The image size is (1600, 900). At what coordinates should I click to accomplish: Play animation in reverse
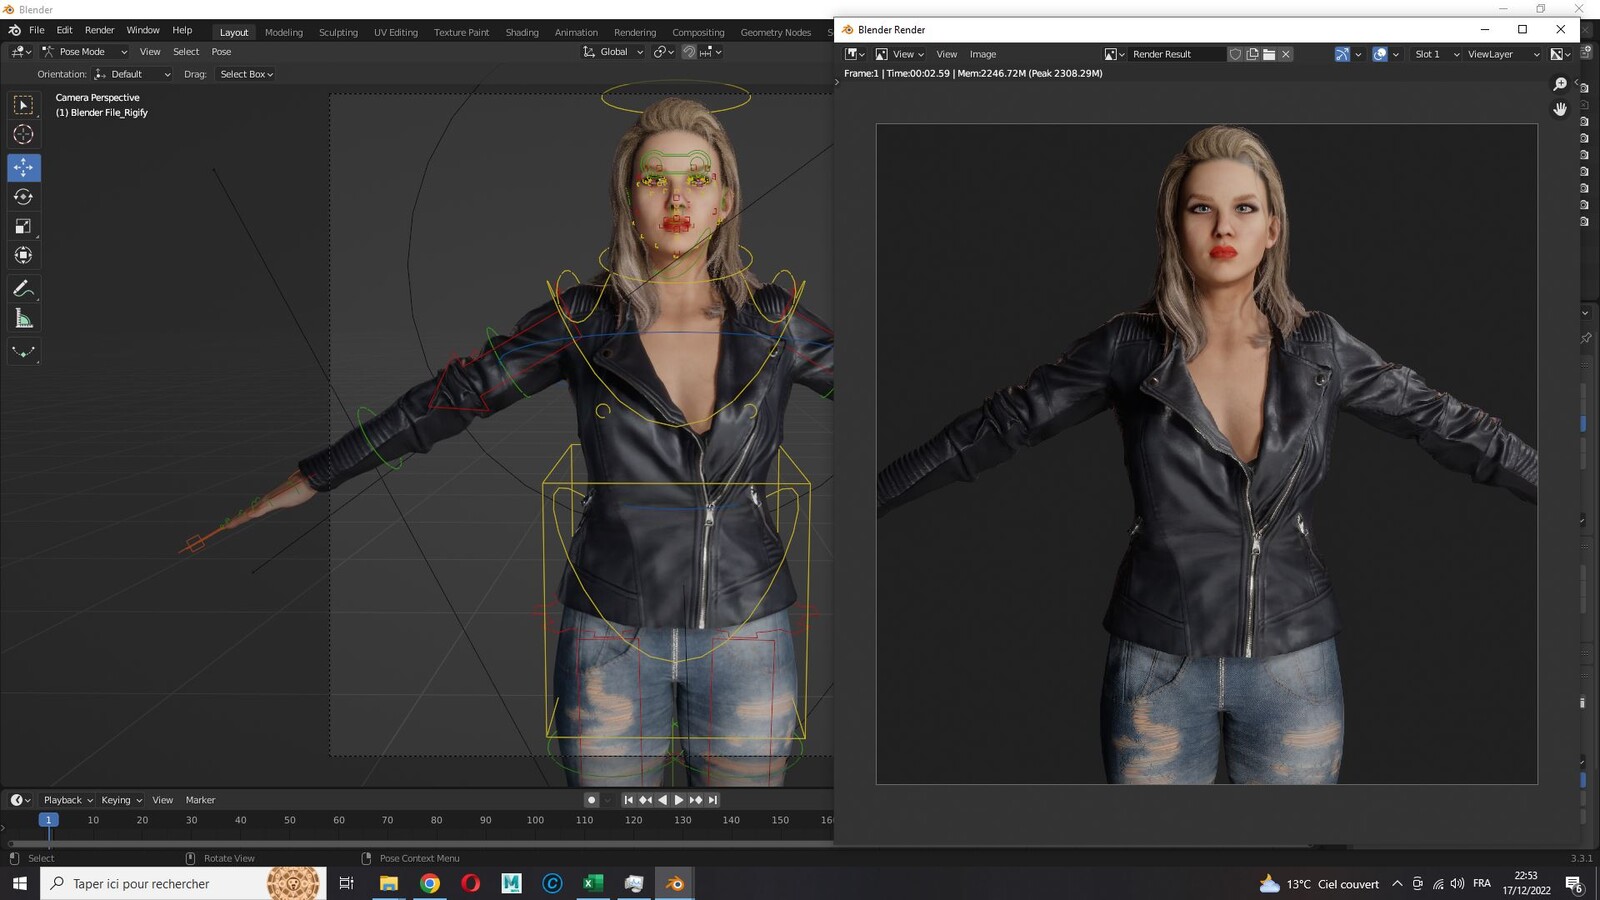click(662, 800)
